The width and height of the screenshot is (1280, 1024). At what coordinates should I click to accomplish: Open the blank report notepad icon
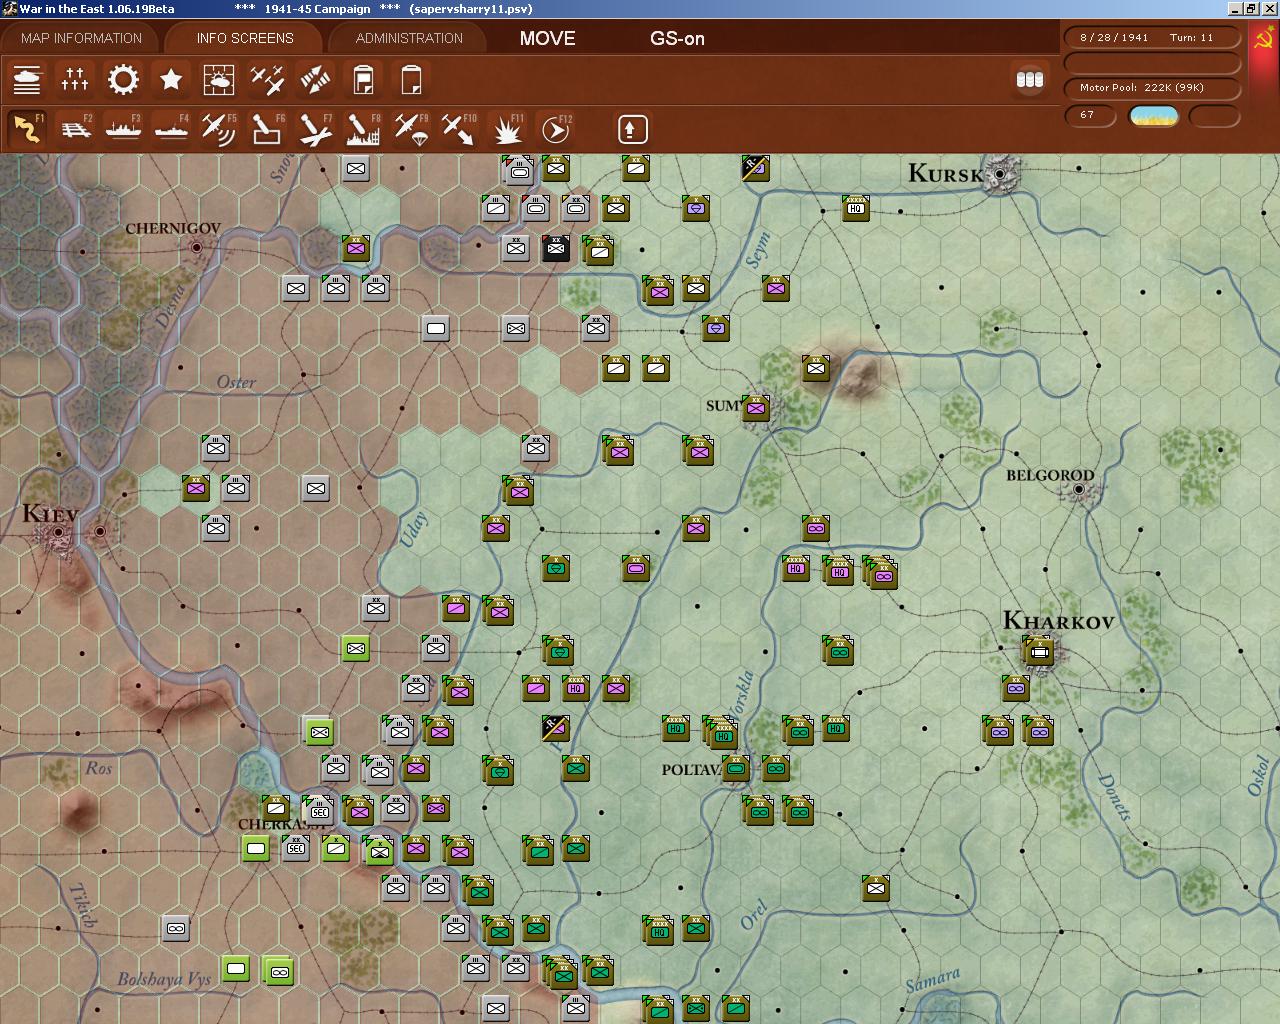(x=411, y=80)
